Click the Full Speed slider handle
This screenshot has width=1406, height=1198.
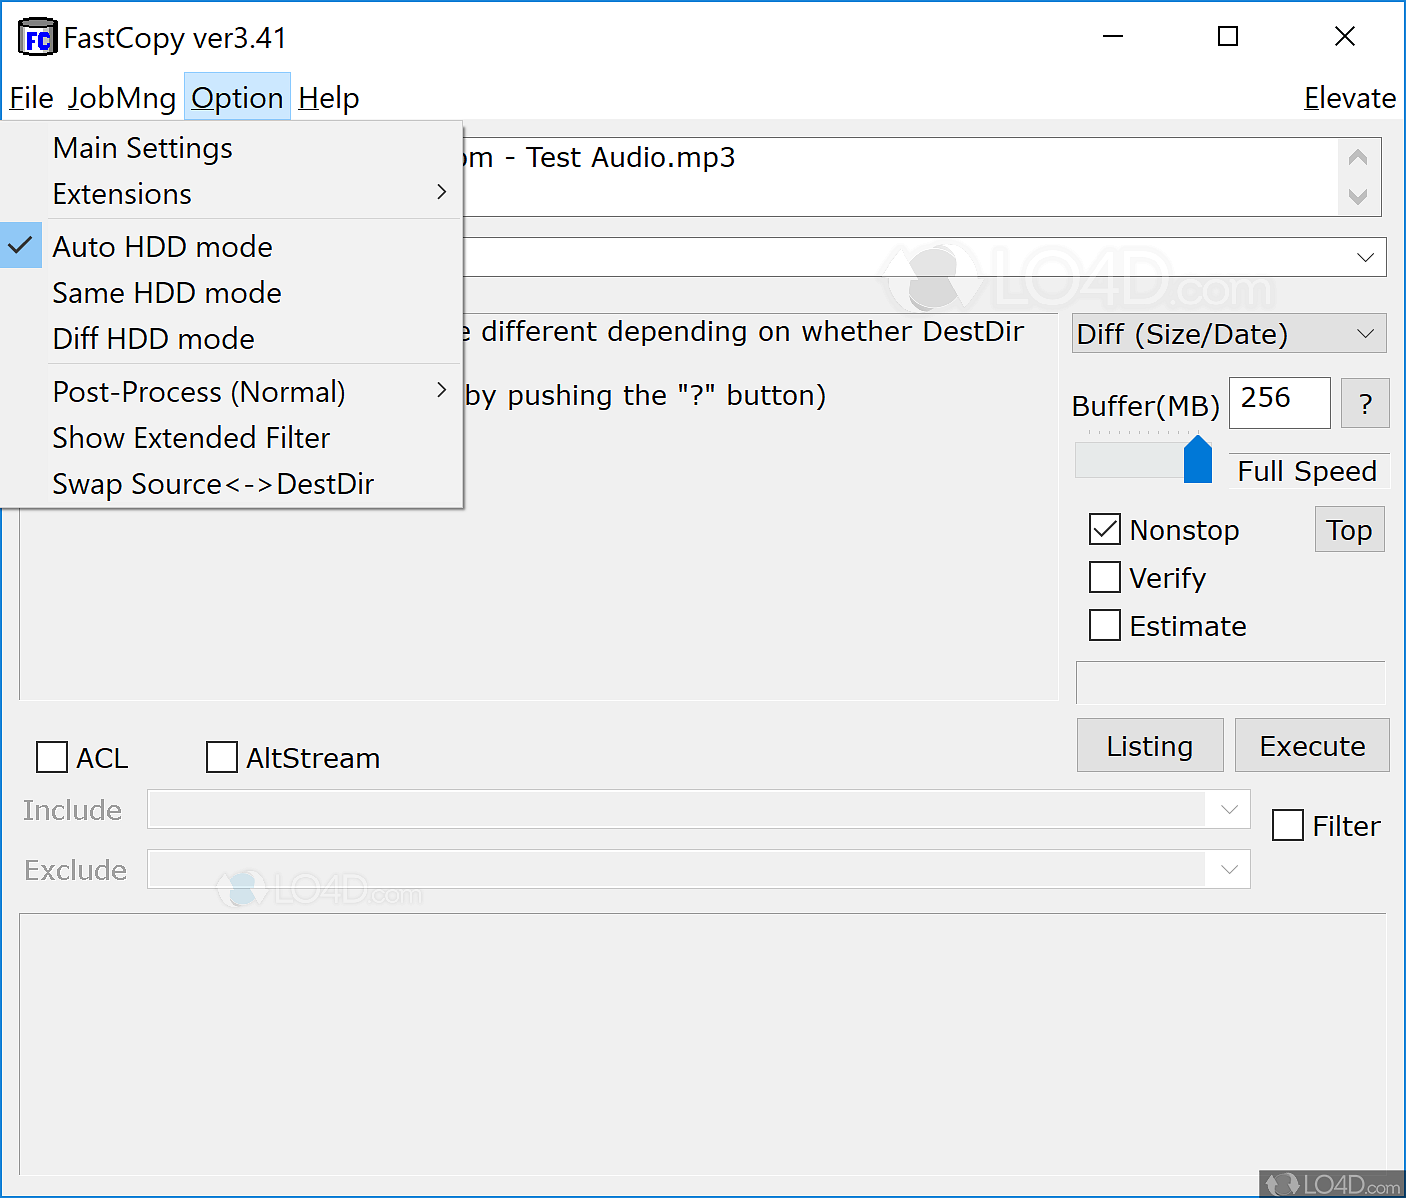click(1197, 460)
